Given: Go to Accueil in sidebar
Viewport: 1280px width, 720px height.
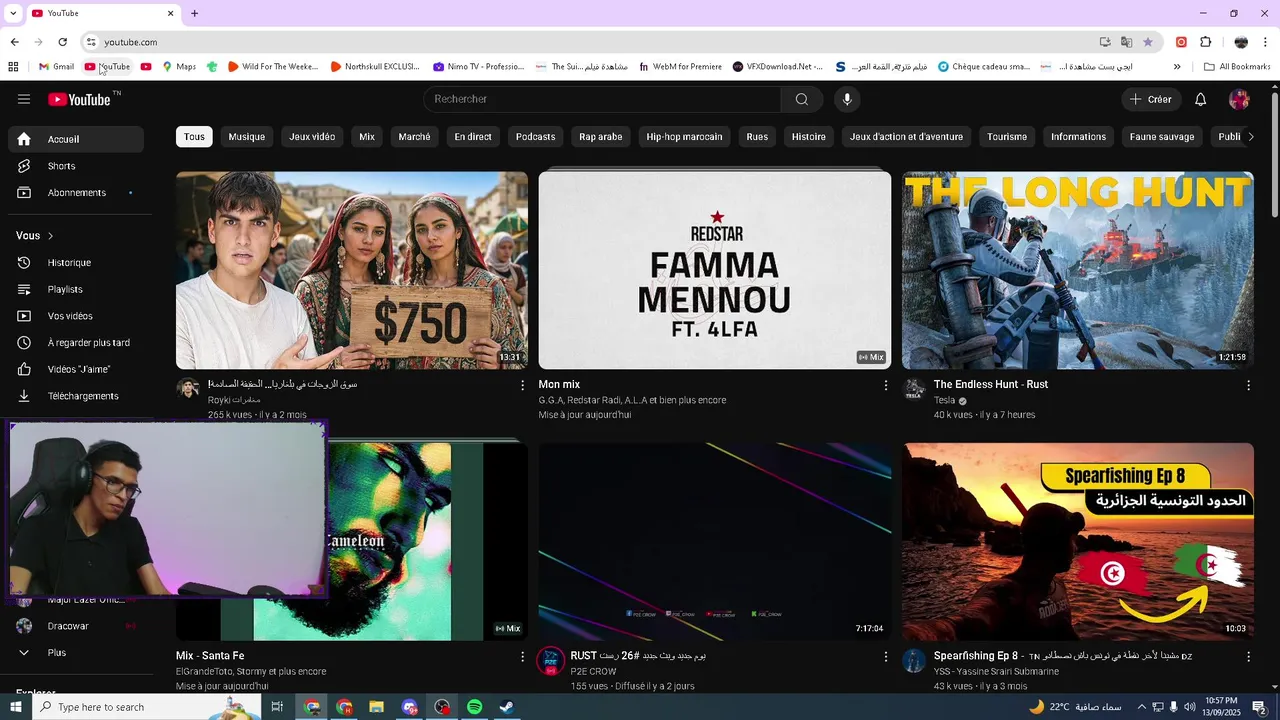Looking at the screenshot, I should click(x=76, y=139).
